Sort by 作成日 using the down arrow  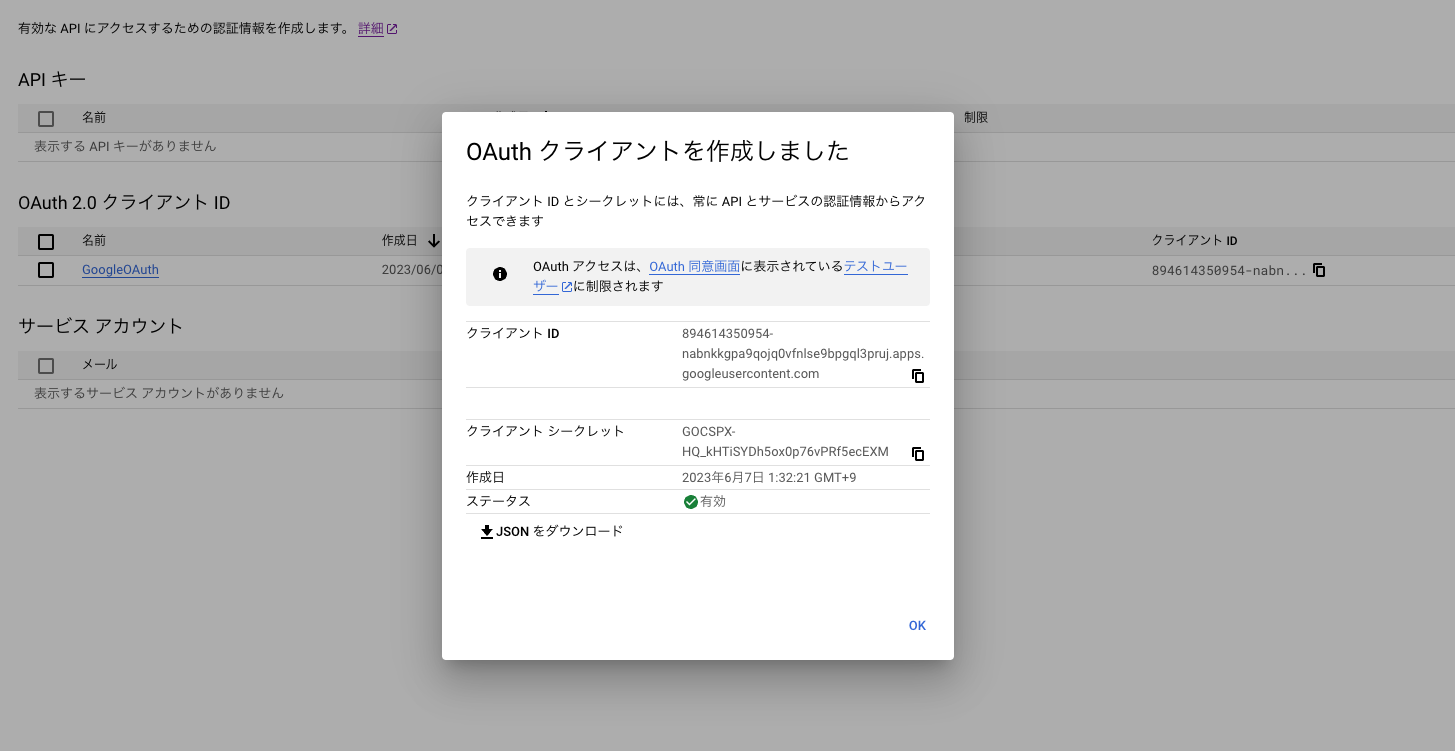click(433, 241)
